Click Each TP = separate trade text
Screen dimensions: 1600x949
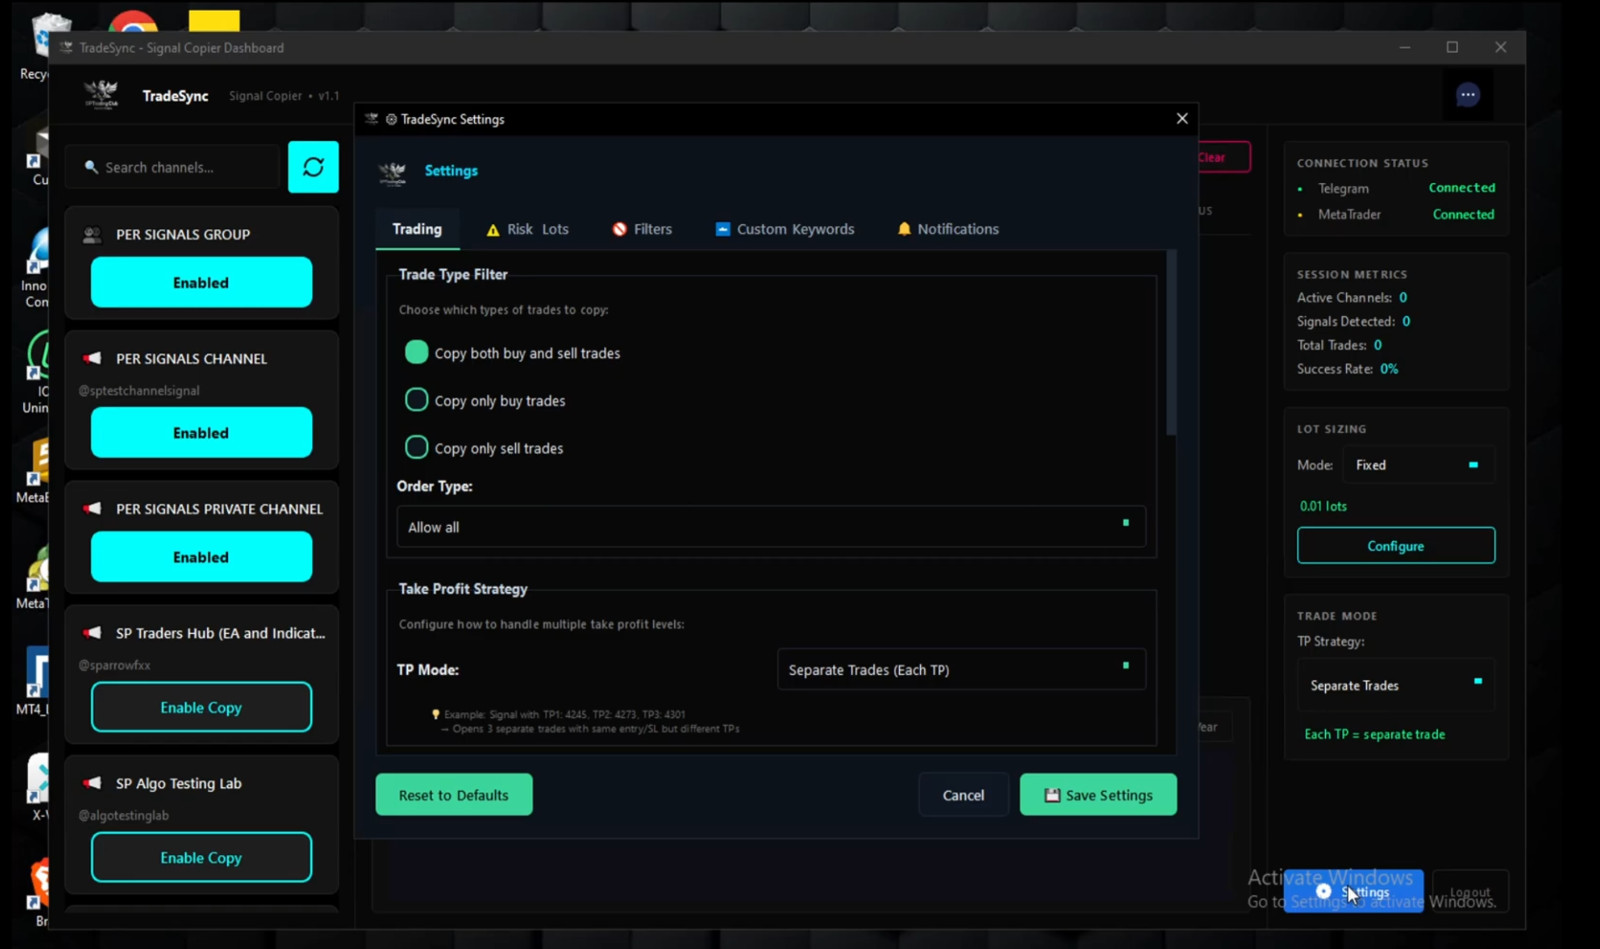tap(1374, 734)
